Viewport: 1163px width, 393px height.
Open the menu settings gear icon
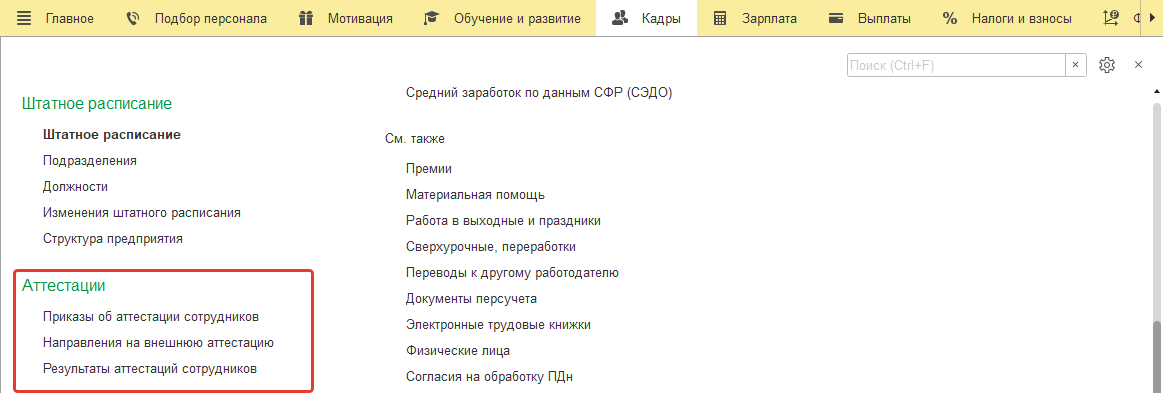tap(1107, 65)
